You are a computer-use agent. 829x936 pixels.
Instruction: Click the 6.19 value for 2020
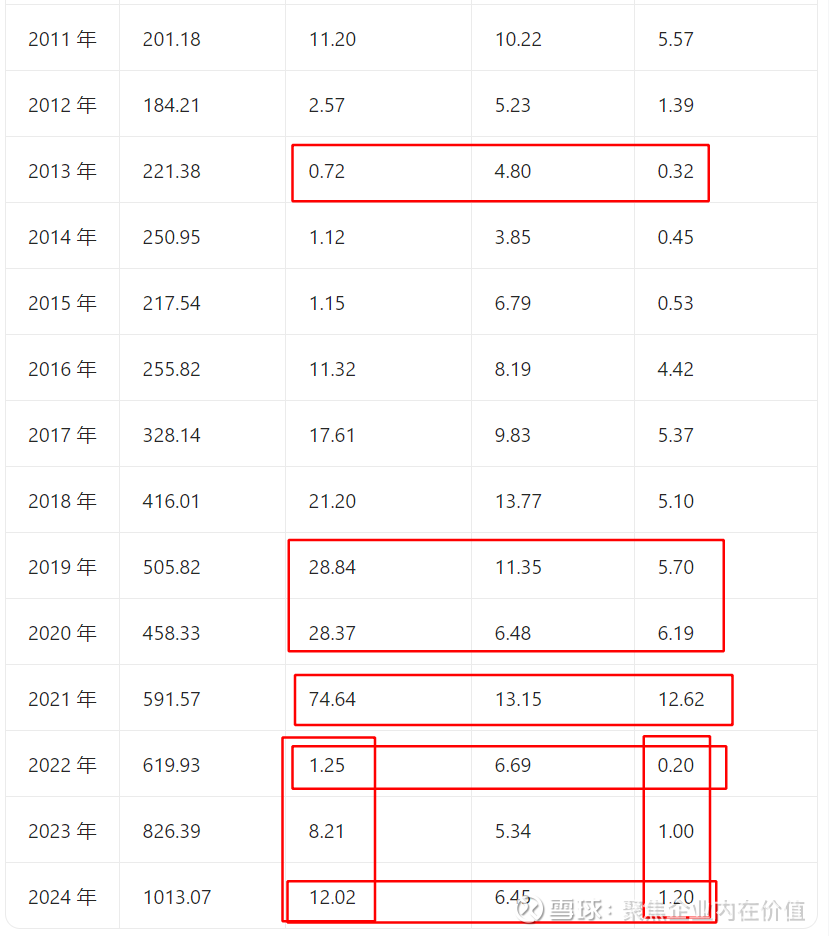tap(676, 634)
